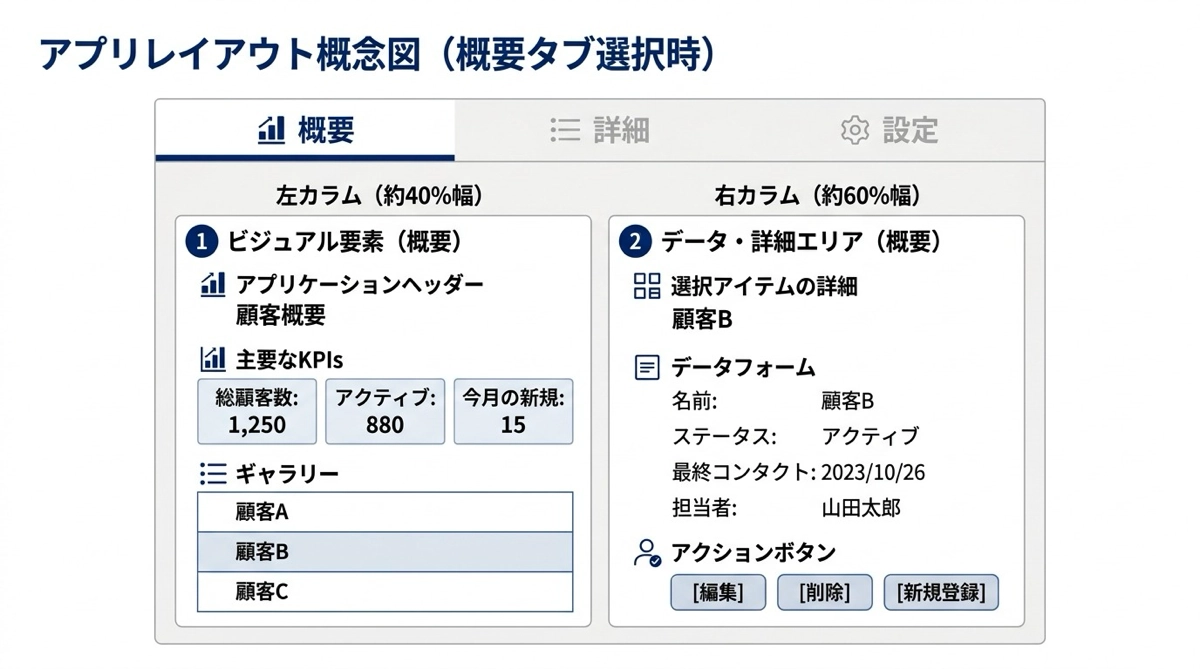Click the アクティブ KPI card showing 880
The height and width of the screenshot is (669, 1200).
385,411
